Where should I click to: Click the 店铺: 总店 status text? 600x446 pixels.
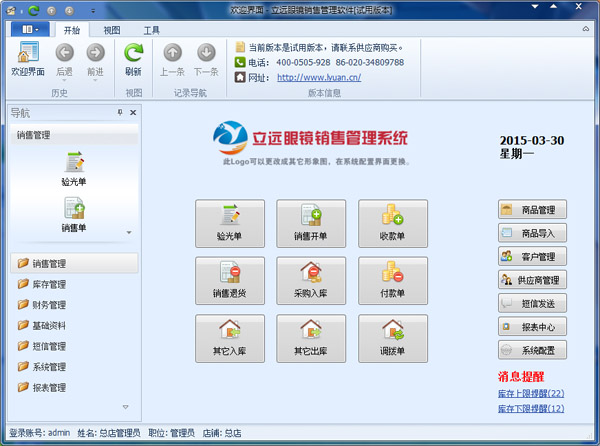(222, 433)
